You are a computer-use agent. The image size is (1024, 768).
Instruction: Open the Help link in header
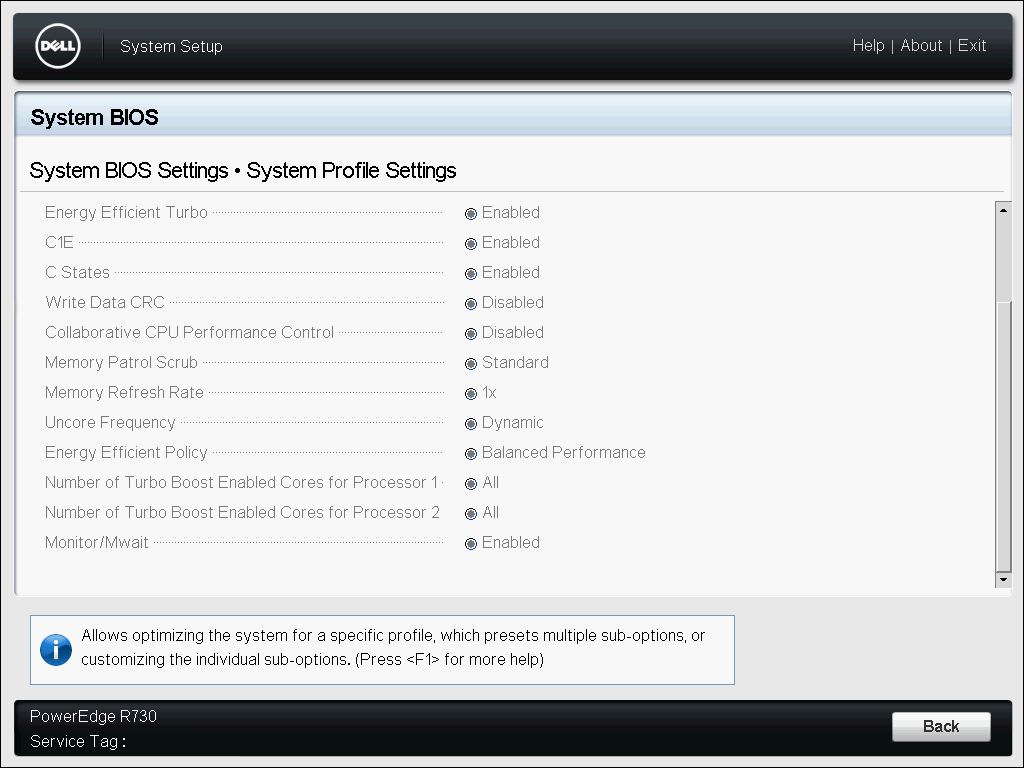point(868,46)
